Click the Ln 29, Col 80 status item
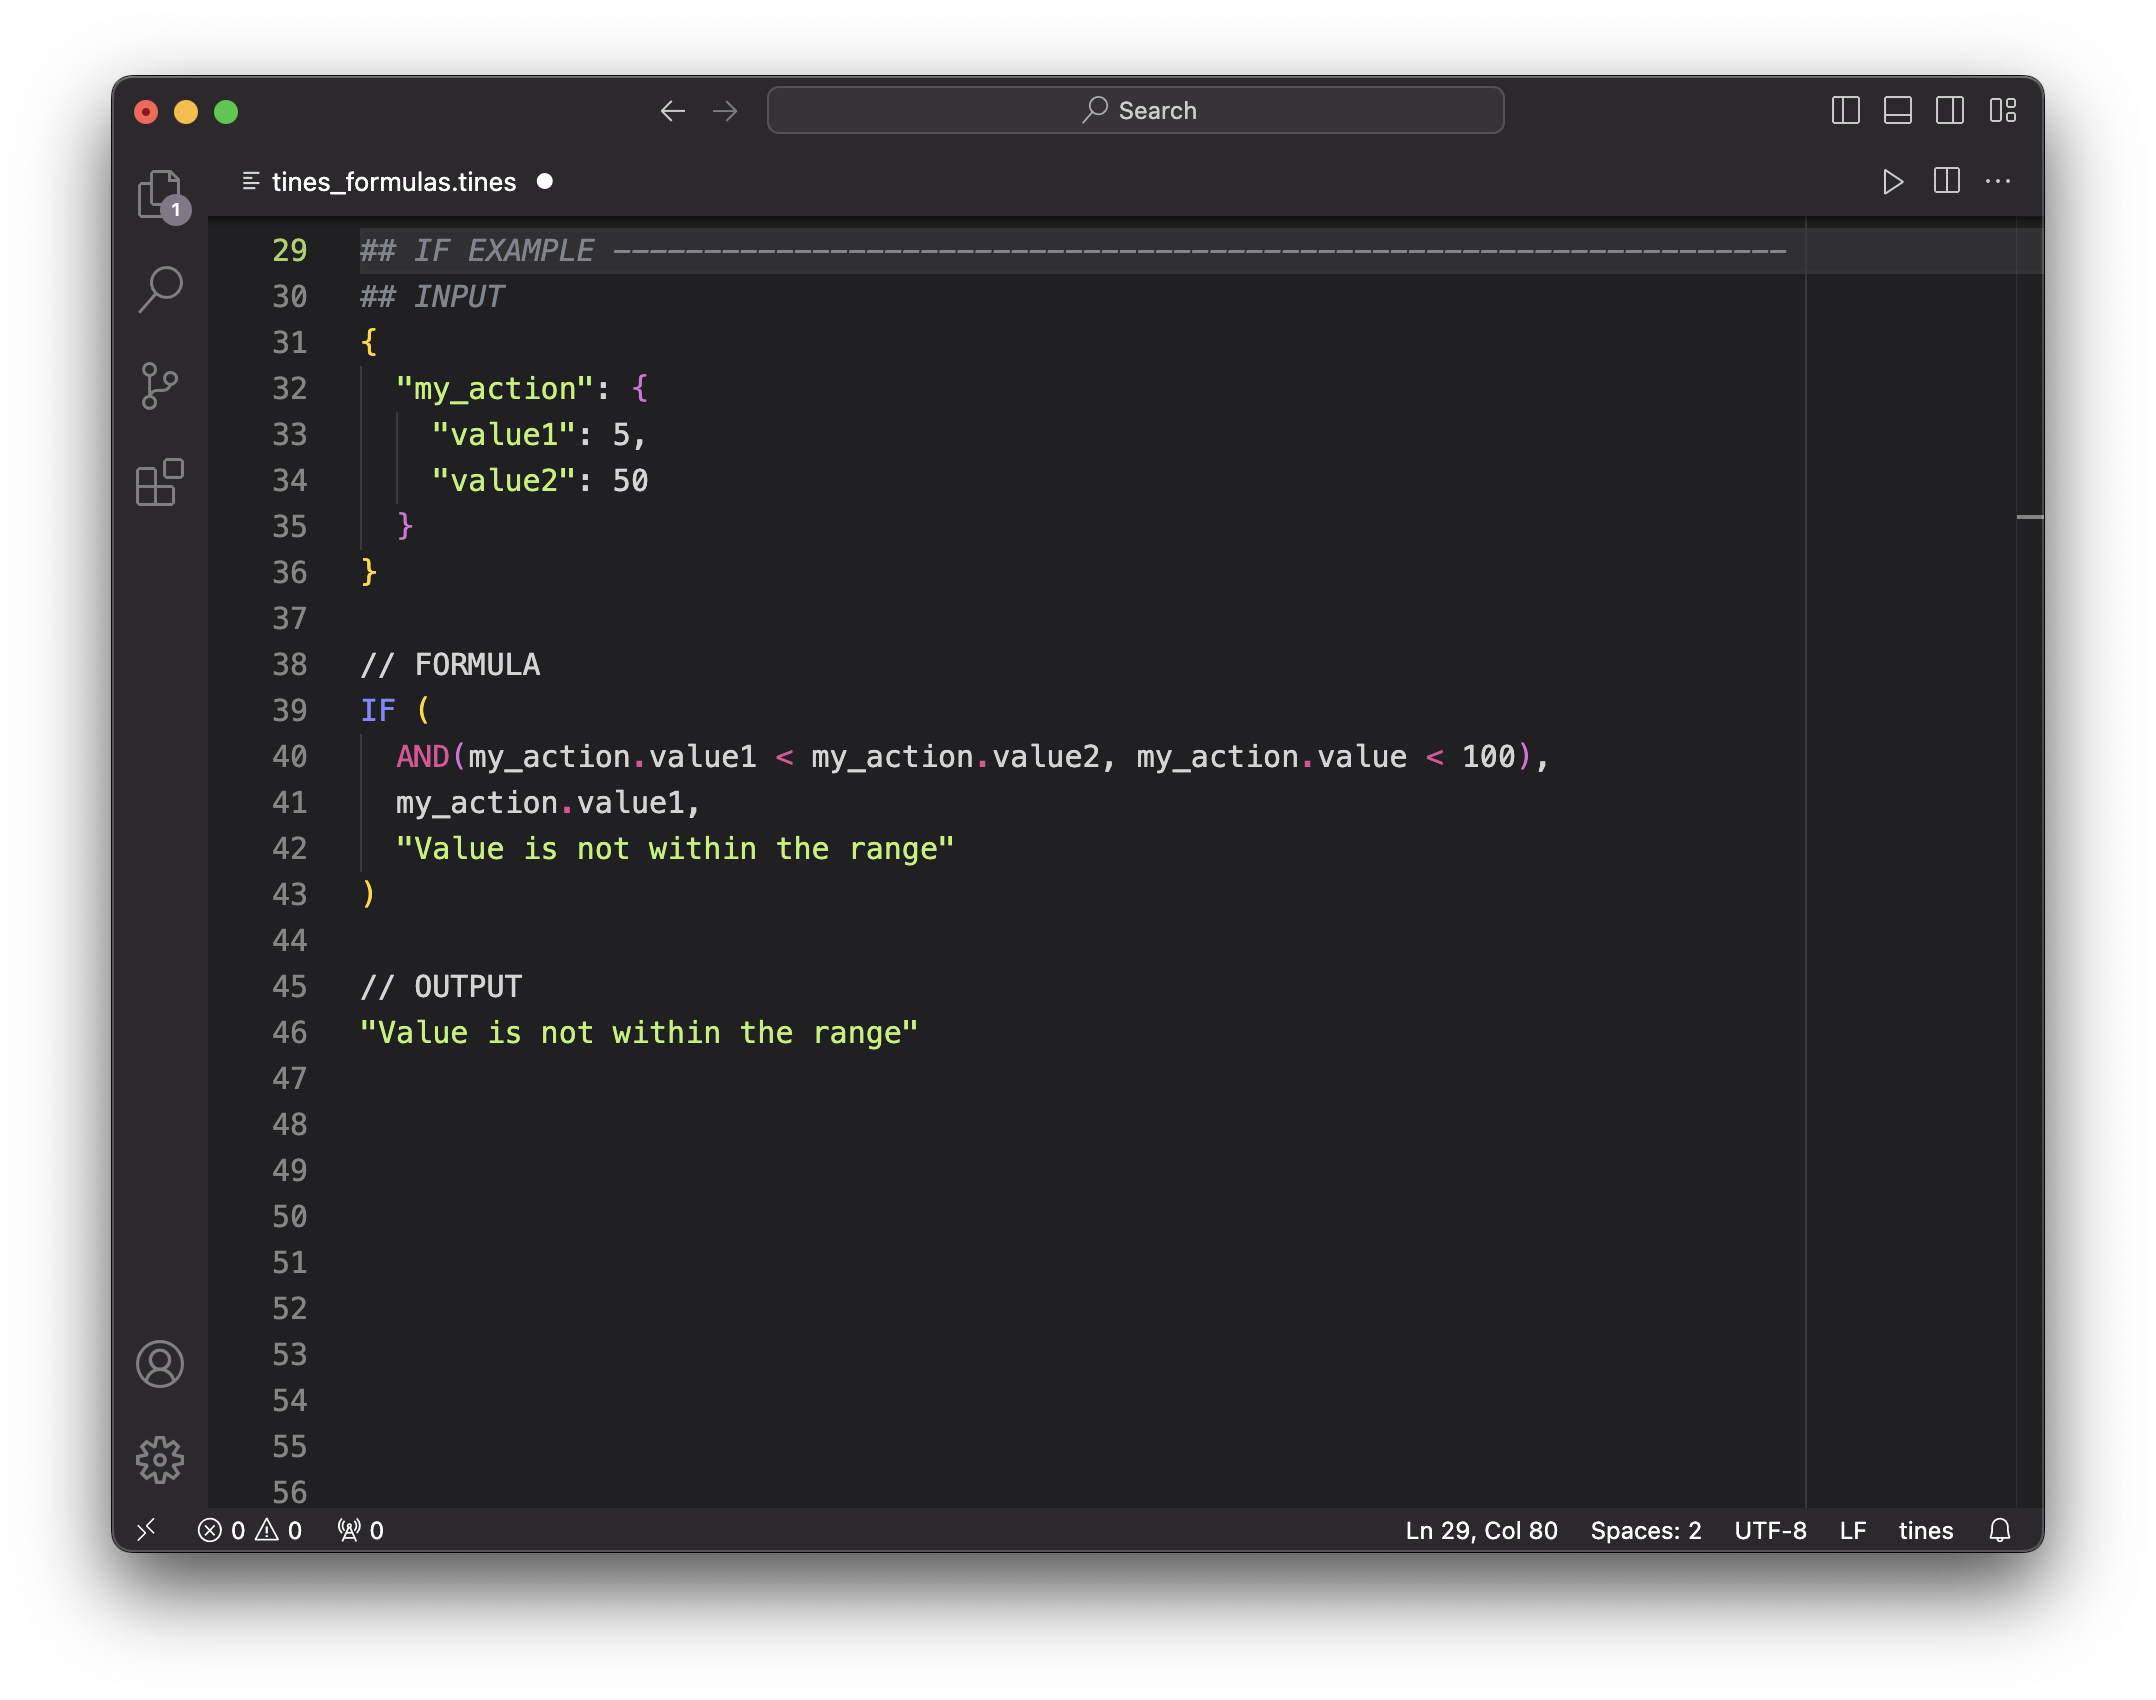 pyautogui.click(x=1481, y=1530)
